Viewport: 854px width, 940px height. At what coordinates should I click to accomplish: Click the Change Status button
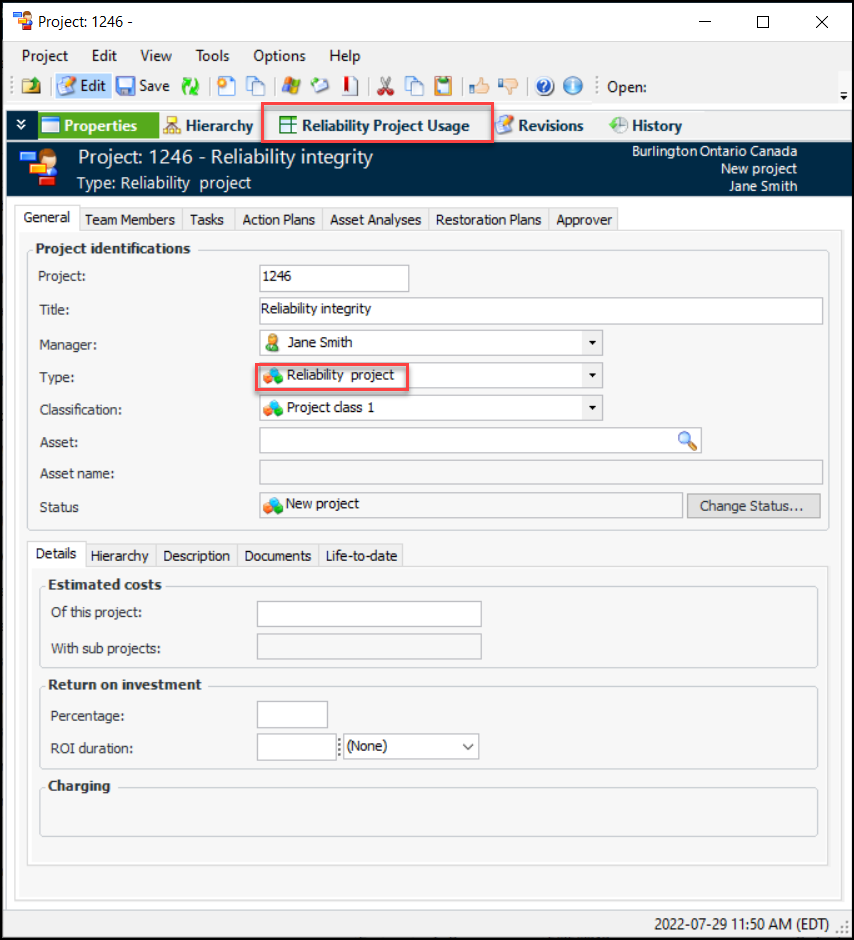(x=753, y=505)
